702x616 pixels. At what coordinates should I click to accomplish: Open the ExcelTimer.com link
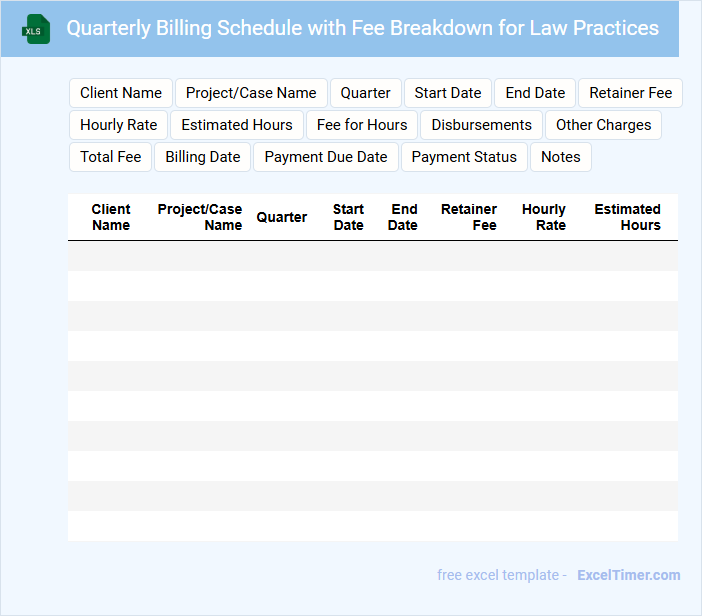click(x=628, y=575)
